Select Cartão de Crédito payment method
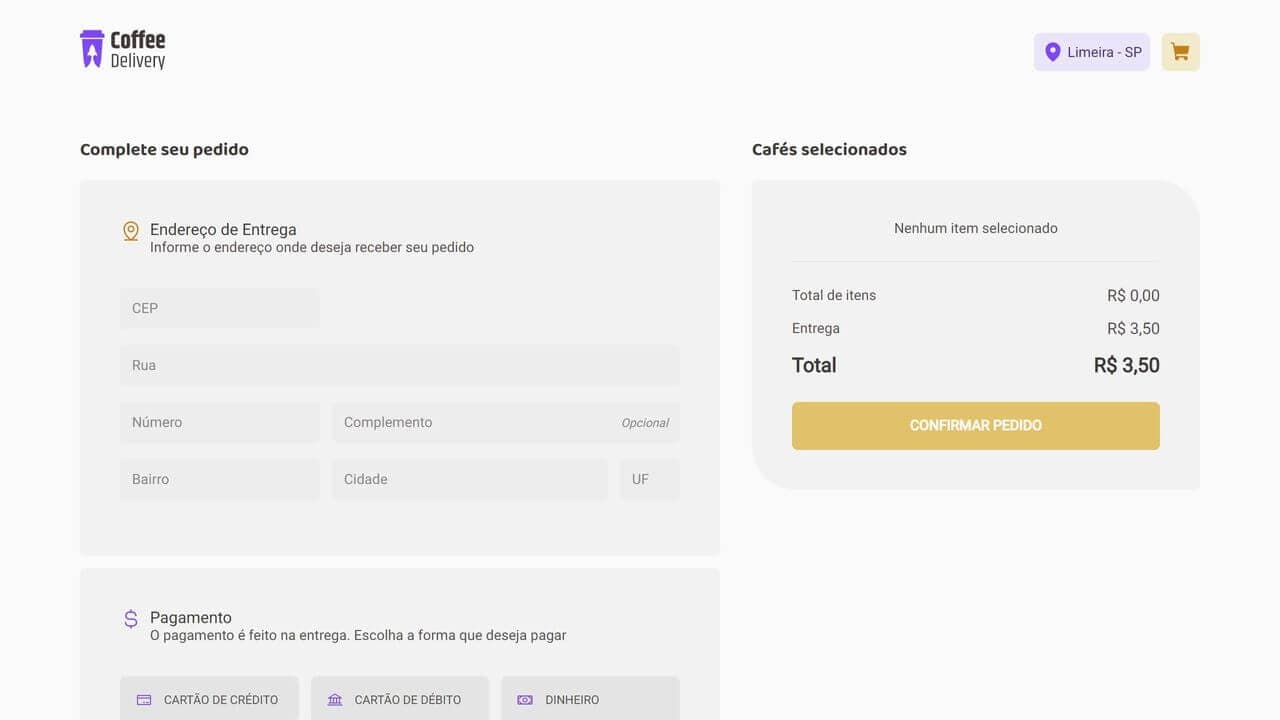The height and width of the screenshot is (720, 1280). pyautogui.click(x=209, y=700)
